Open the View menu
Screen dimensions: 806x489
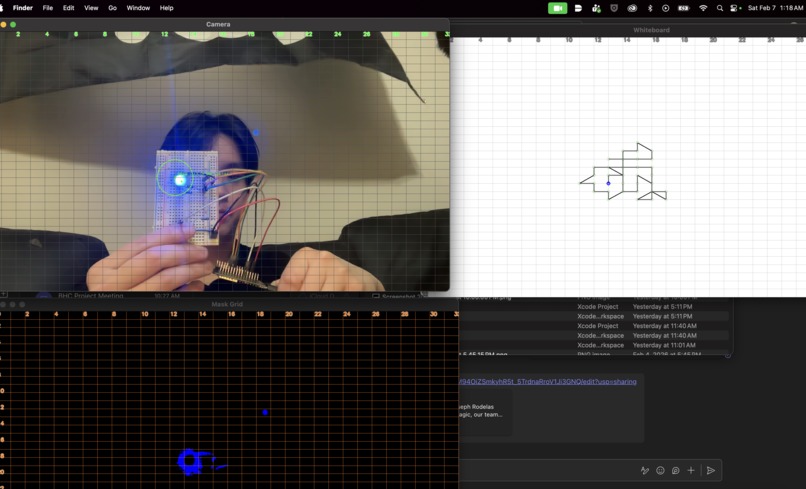[91, 8]
